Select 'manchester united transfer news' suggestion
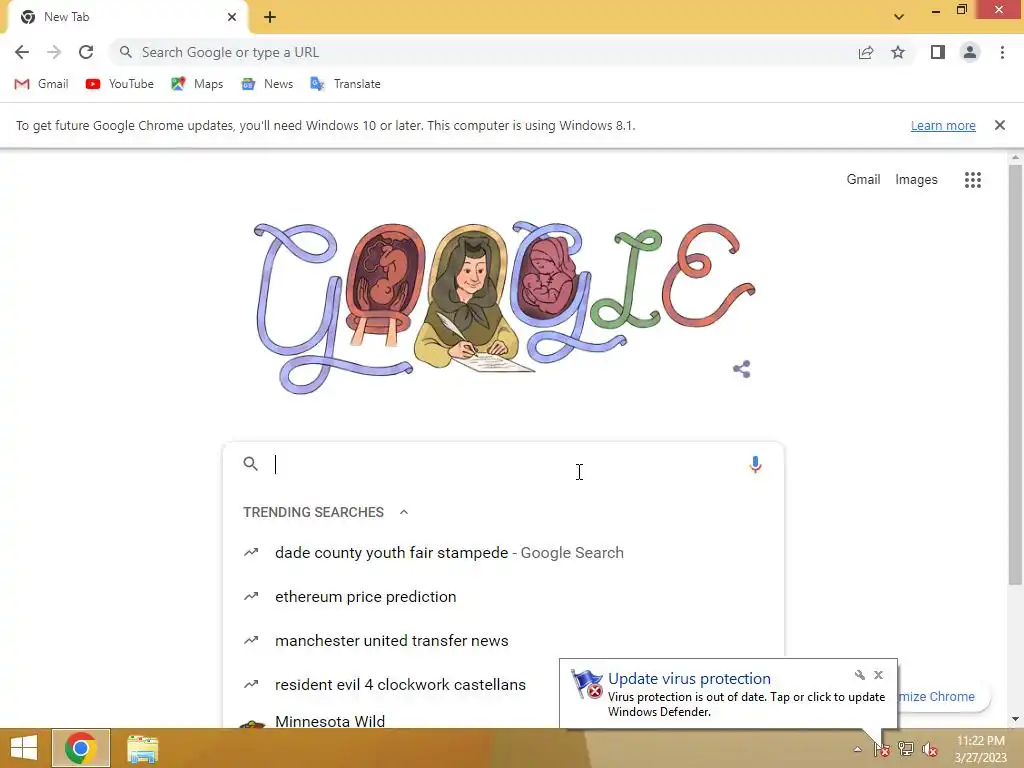The image size is (1024, 768). 503,640
